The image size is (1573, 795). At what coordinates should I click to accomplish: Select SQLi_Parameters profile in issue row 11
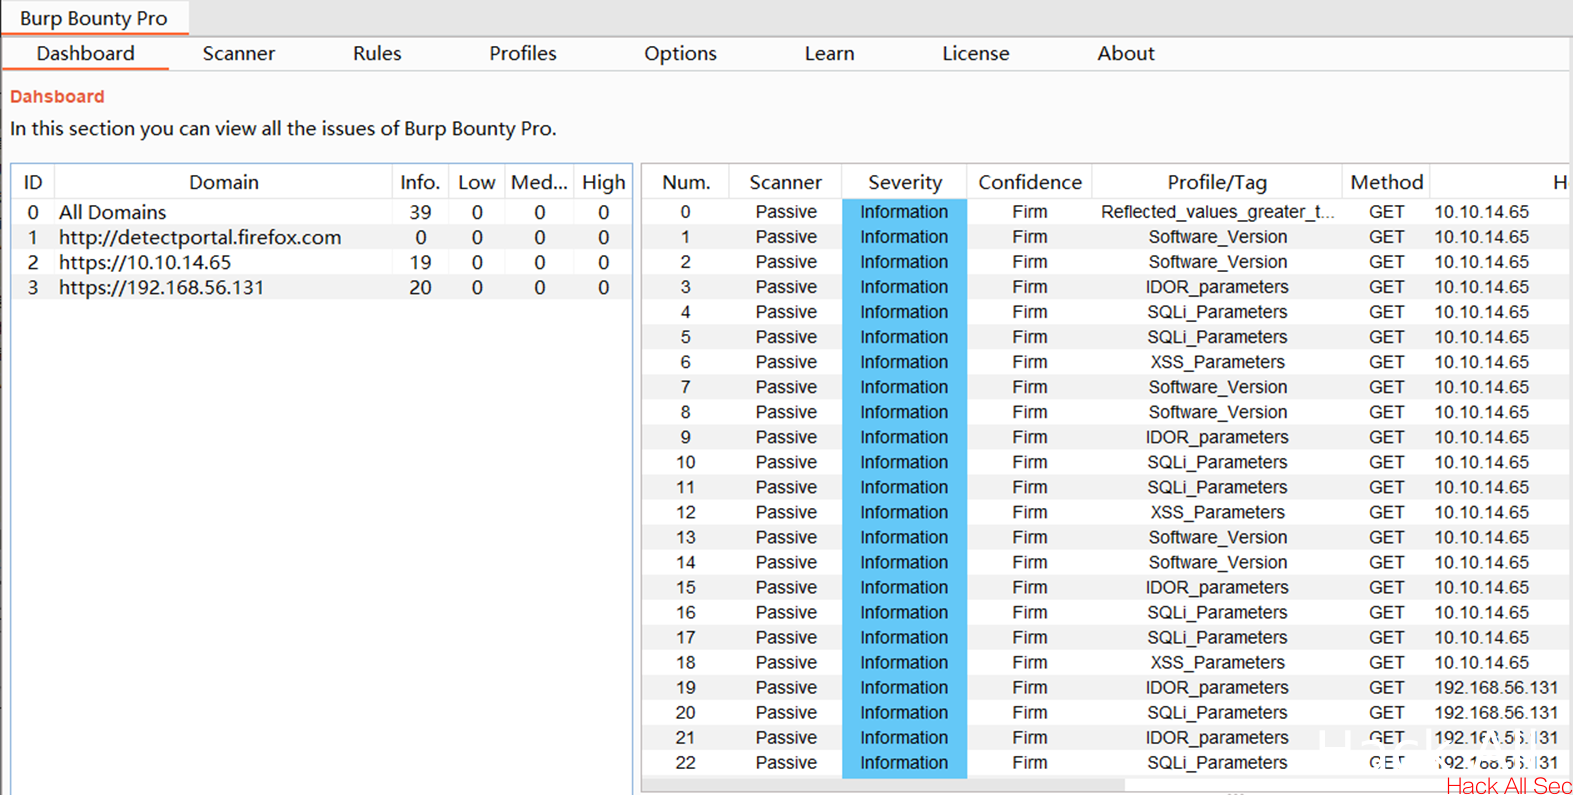[x=1217, y=487]
